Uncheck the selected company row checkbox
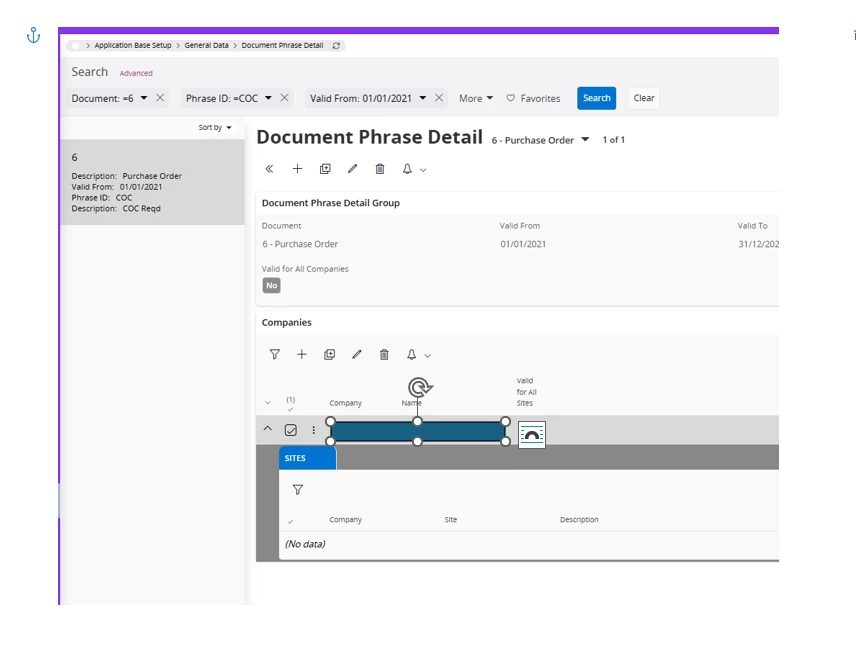This screenshot has width=856, height=660. tap(291, 430)
